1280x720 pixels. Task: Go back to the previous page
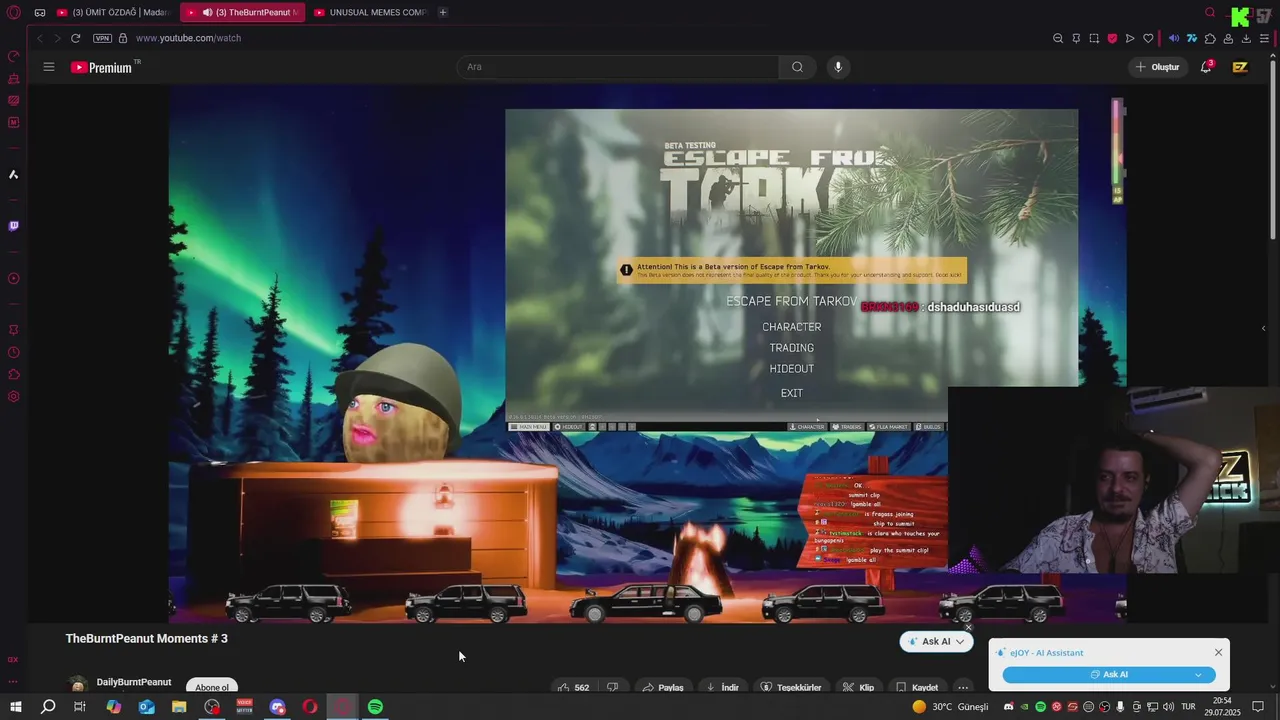pyautogui.click(x=40, y=38)
